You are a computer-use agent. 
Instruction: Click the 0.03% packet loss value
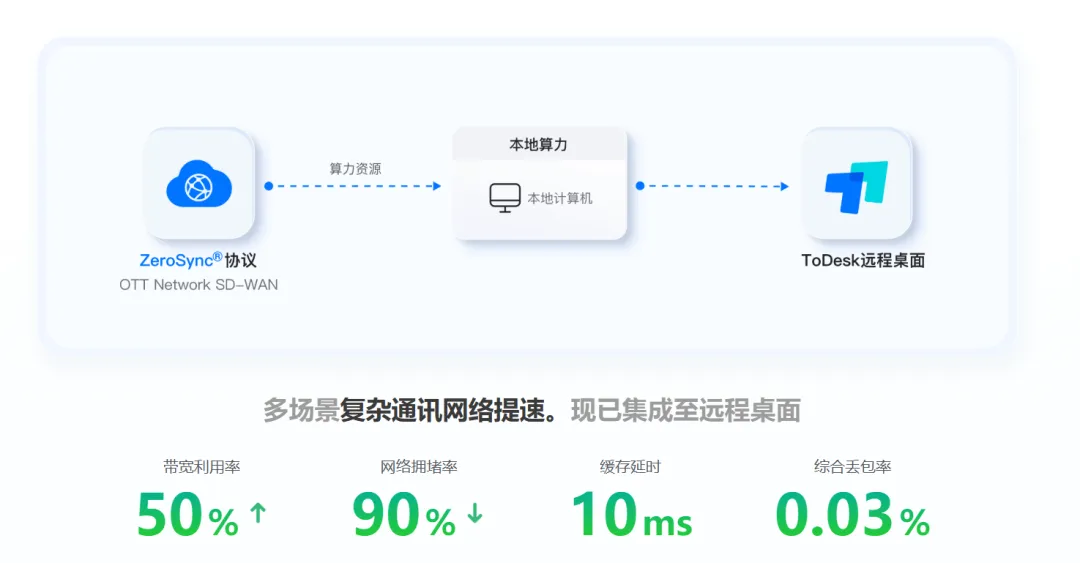point(853,514)
